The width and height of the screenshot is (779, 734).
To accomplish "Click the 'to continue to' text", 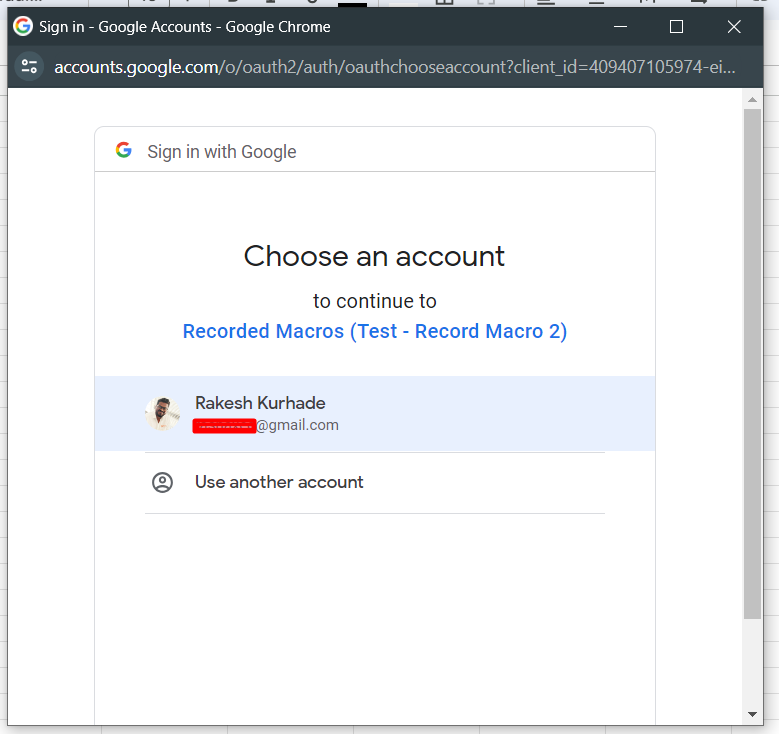I will point(375,301).
